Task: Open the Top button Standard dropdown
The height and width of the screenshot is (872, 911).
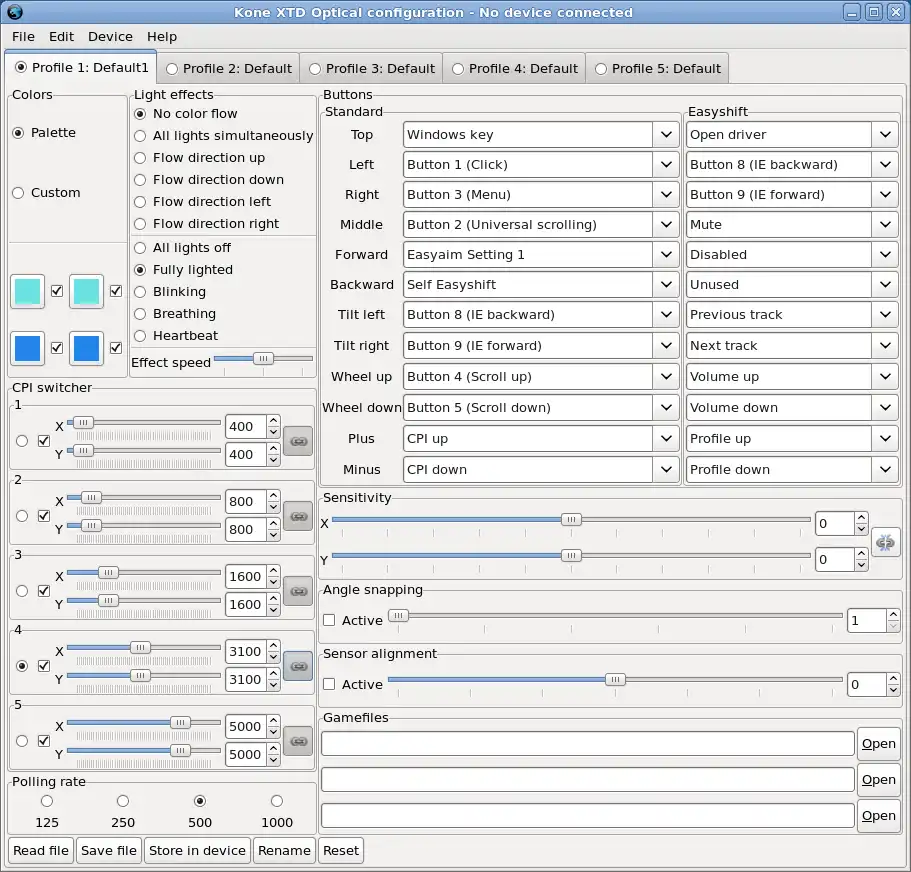Action: point(666,134)
